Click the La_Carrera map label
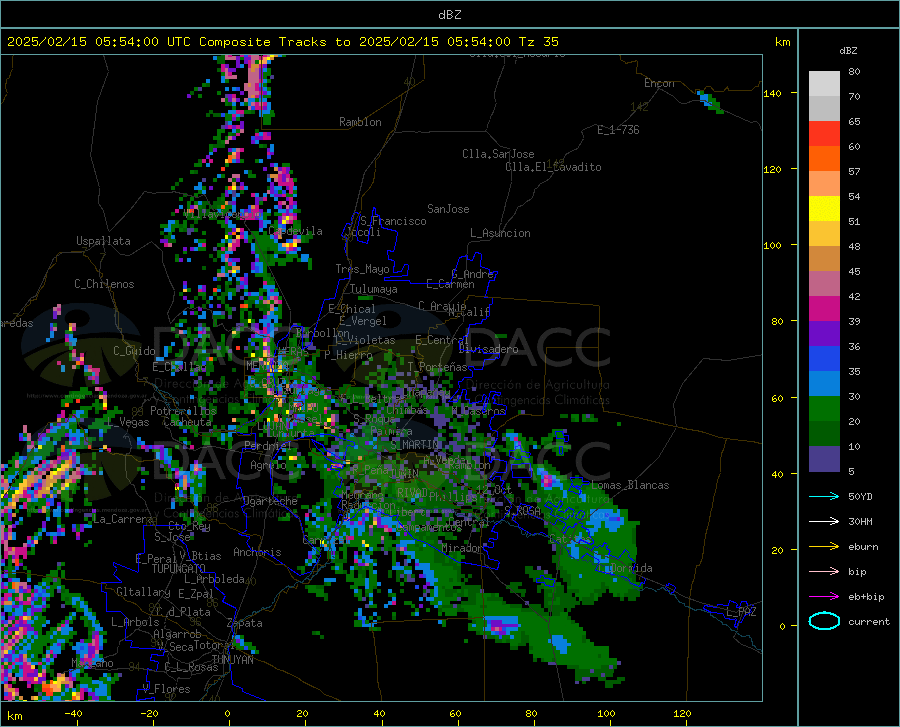This screenshot has width=900, height=727. point(123,519)
